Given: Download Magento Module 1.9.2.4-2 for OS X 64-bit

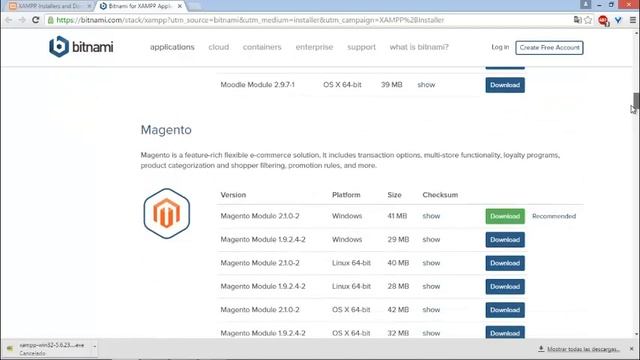Looking at the screenshot, I should tap(505, 332).
